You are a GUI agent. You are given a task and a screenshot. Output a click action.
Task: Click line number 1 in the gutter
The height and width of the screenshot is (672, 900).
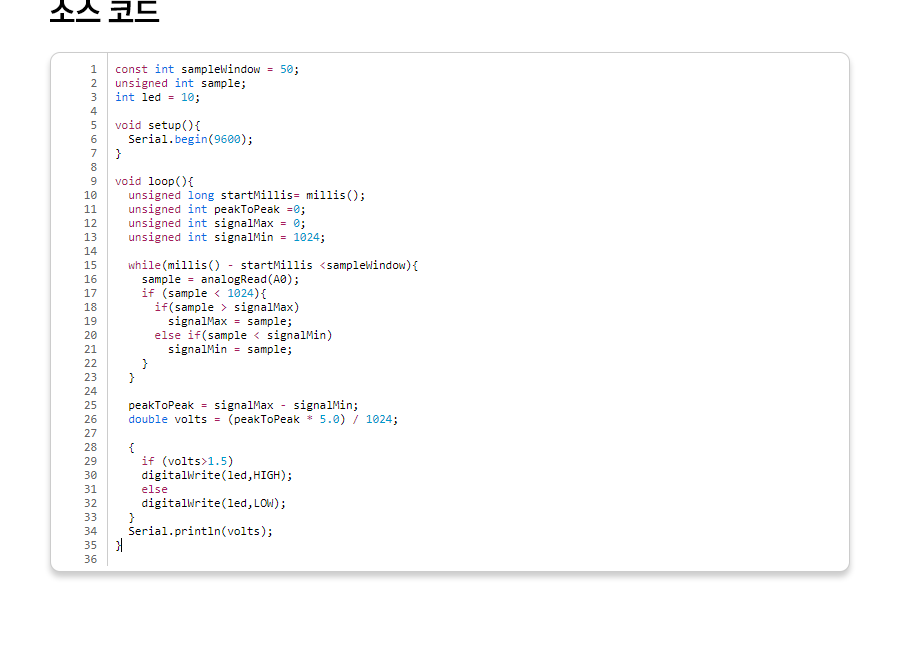click(x=93, y=70)
